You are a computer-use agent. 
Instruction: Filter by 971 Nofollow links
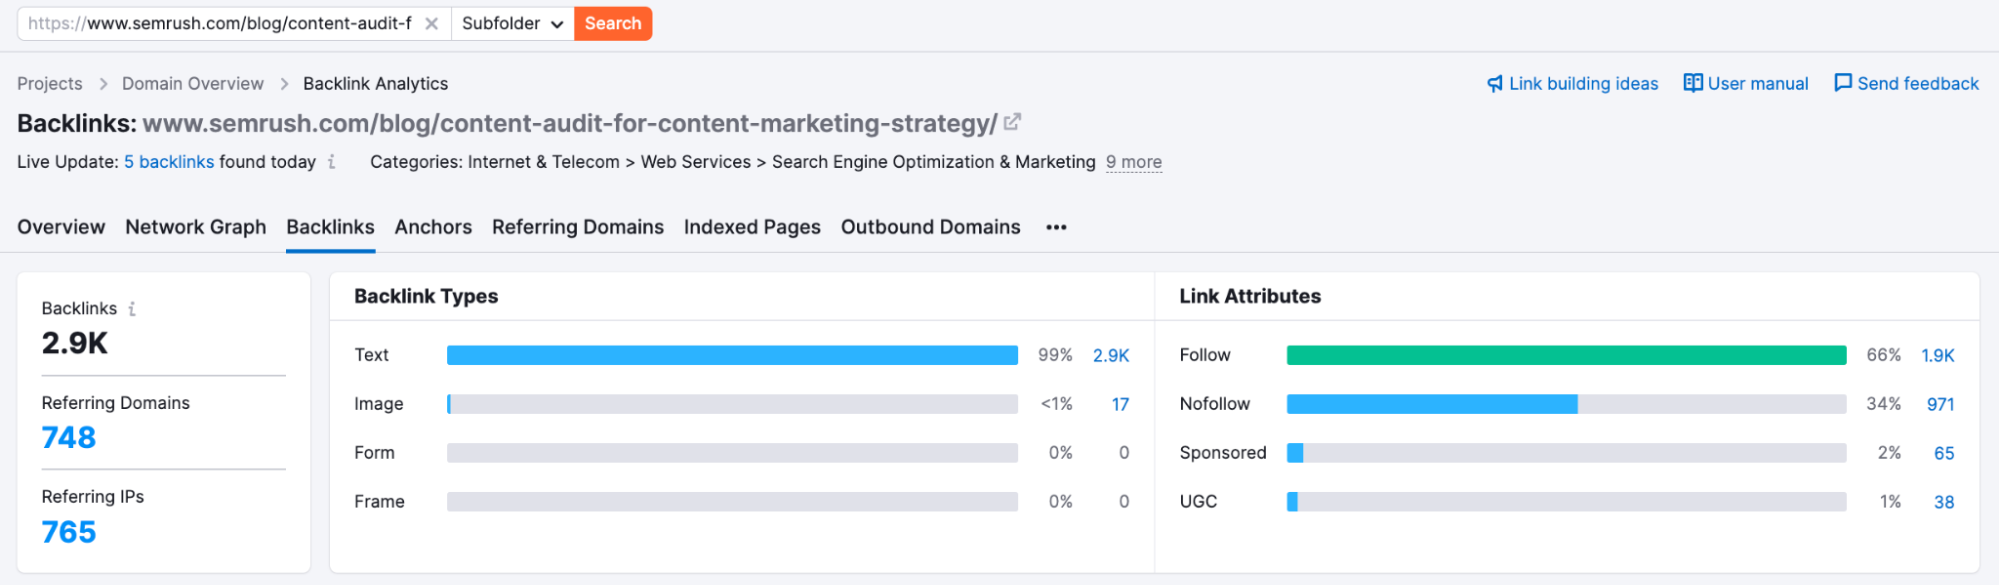[x=1940, y=404]
